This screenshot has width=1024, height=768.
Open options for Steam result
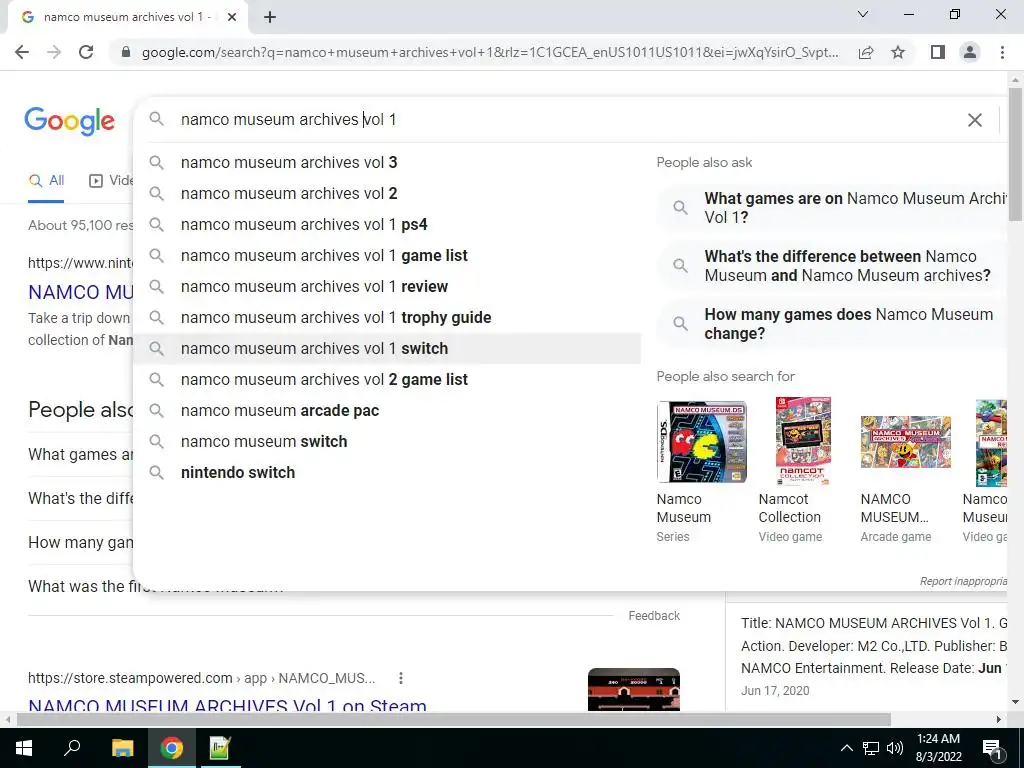click(x=401, y=679)
